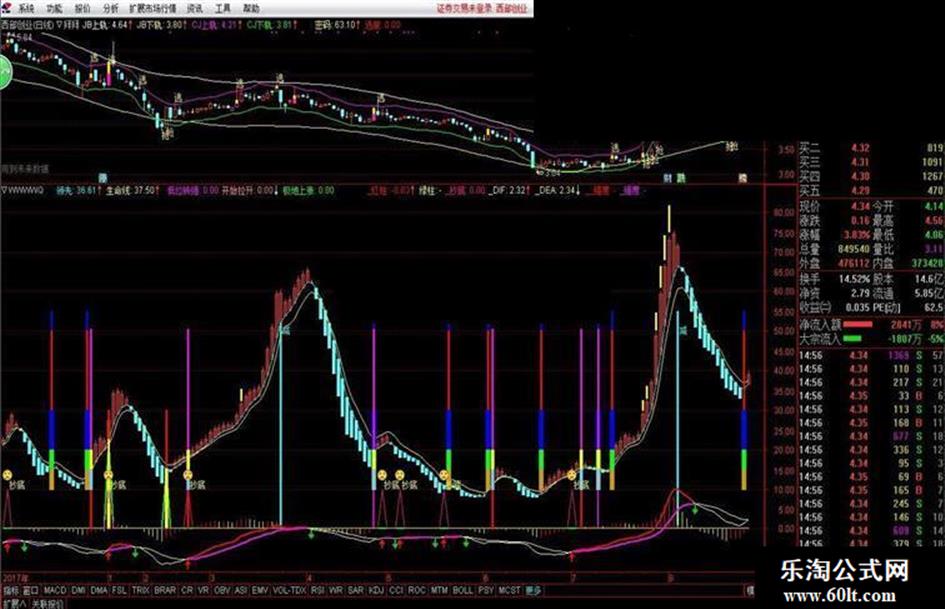Viewport: 945px width, 609px height.
Task: Click the 换手 value 14.52%
Action: point(855,279)
